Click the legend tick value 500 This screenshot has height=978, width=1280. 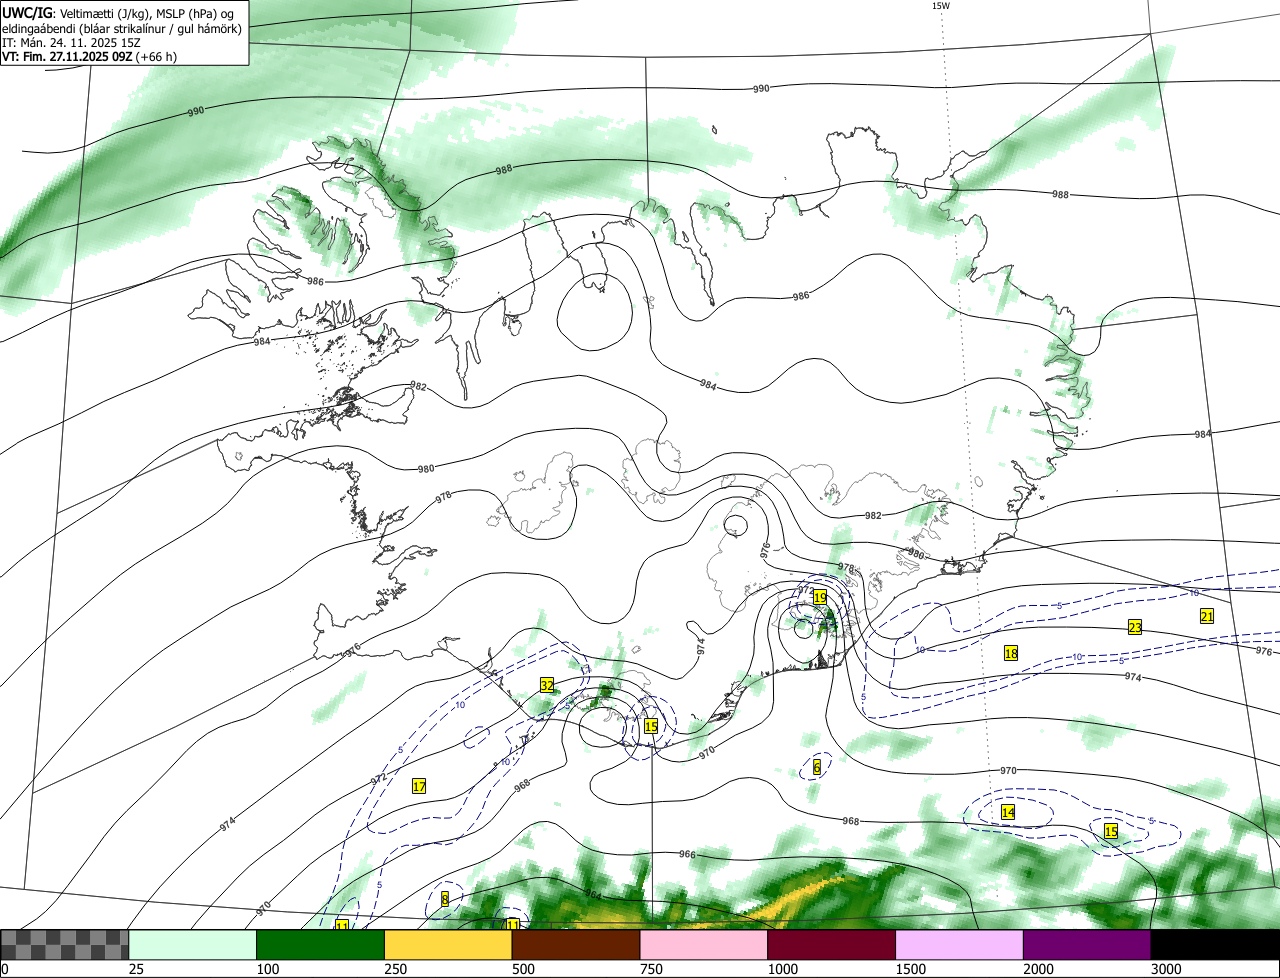pyautogui.click(x=523, y=970)
